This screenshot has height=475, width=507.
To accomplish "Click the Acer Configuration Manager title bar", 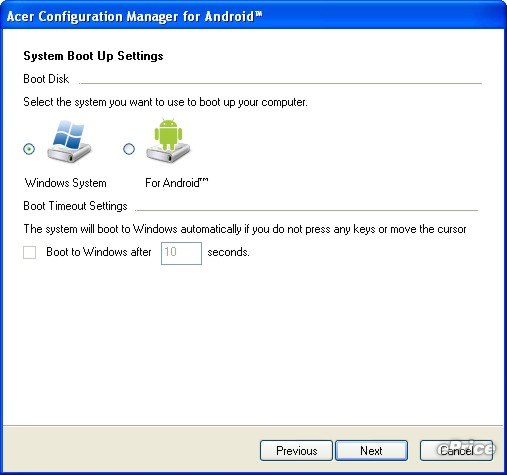I will (253, 16).
